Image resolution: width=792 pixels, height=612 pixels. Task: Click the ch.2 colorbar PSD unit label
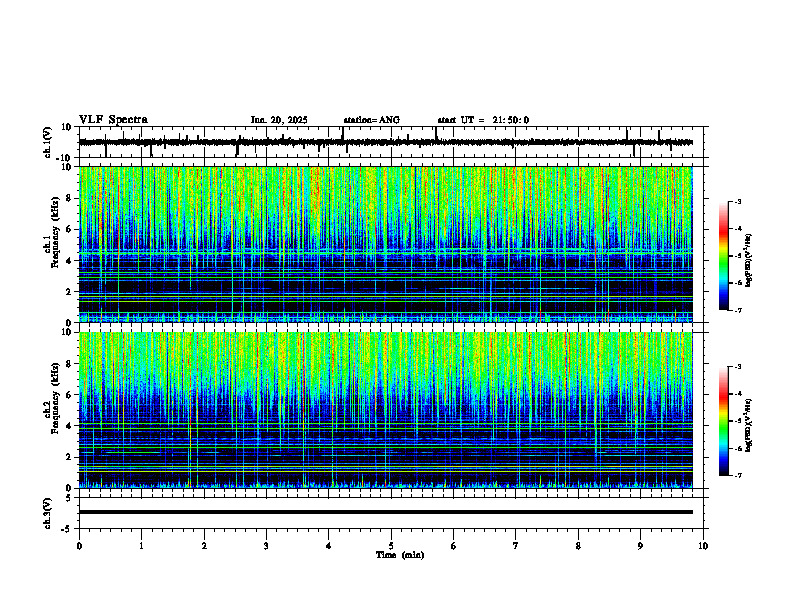749,425
